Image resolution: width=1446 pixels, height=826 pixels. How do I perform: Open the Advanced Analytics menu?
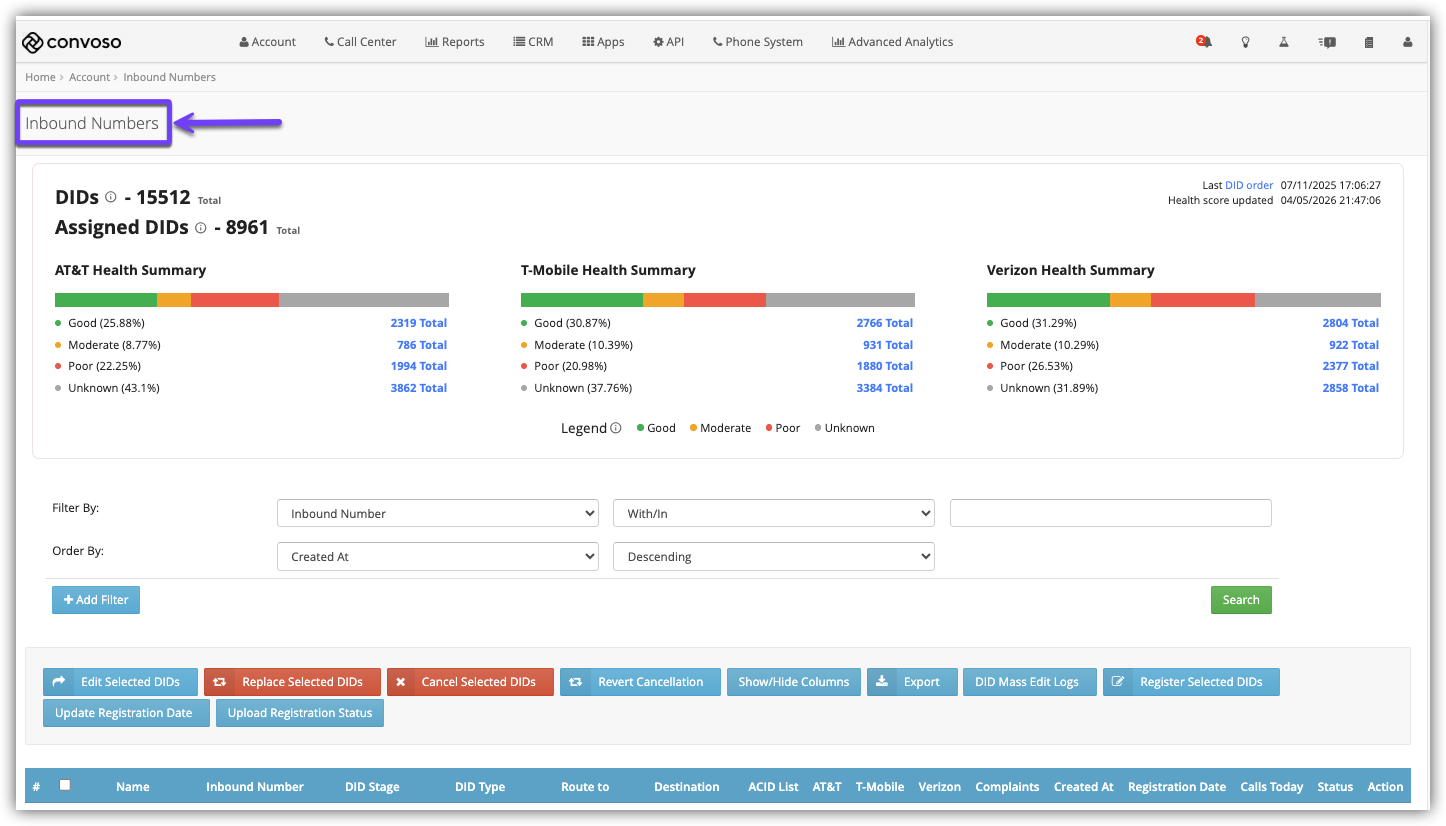point(892,42)
